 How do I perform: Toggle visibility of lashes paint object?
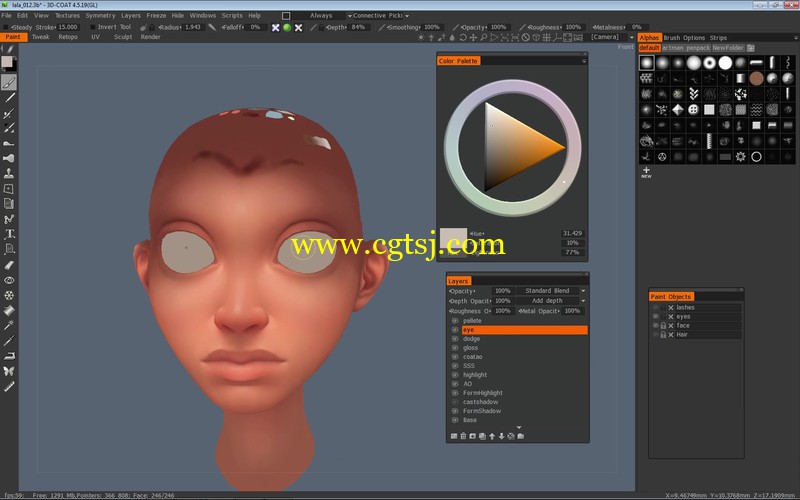(656, 308)
